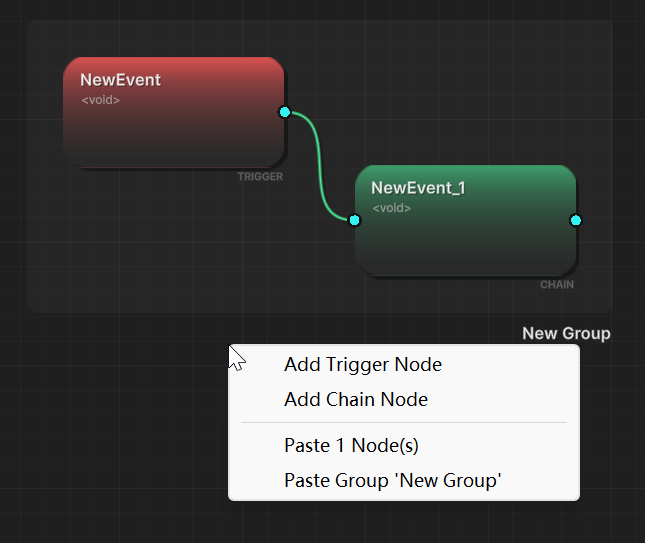Click the NewEvent_1 title text
645x543 pixels.
pyautogui.click(x=417, y=188)
